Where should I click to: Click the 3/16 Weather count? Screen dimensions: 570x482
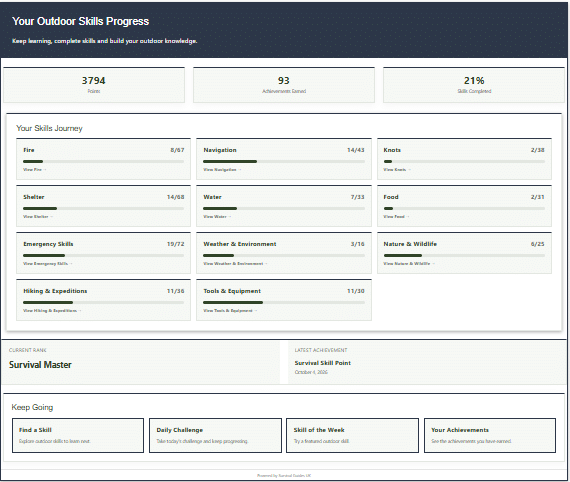pyautogui.click(x=358, y=244)
